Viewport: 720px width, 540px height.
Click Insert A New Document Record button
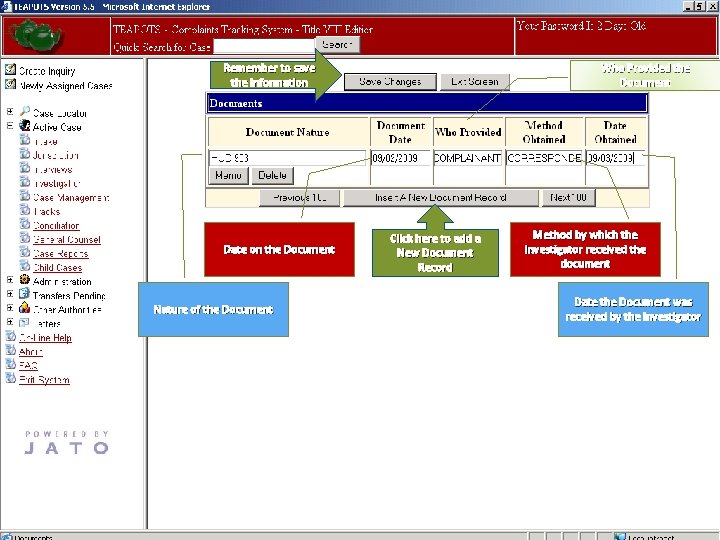coord(441,198)
